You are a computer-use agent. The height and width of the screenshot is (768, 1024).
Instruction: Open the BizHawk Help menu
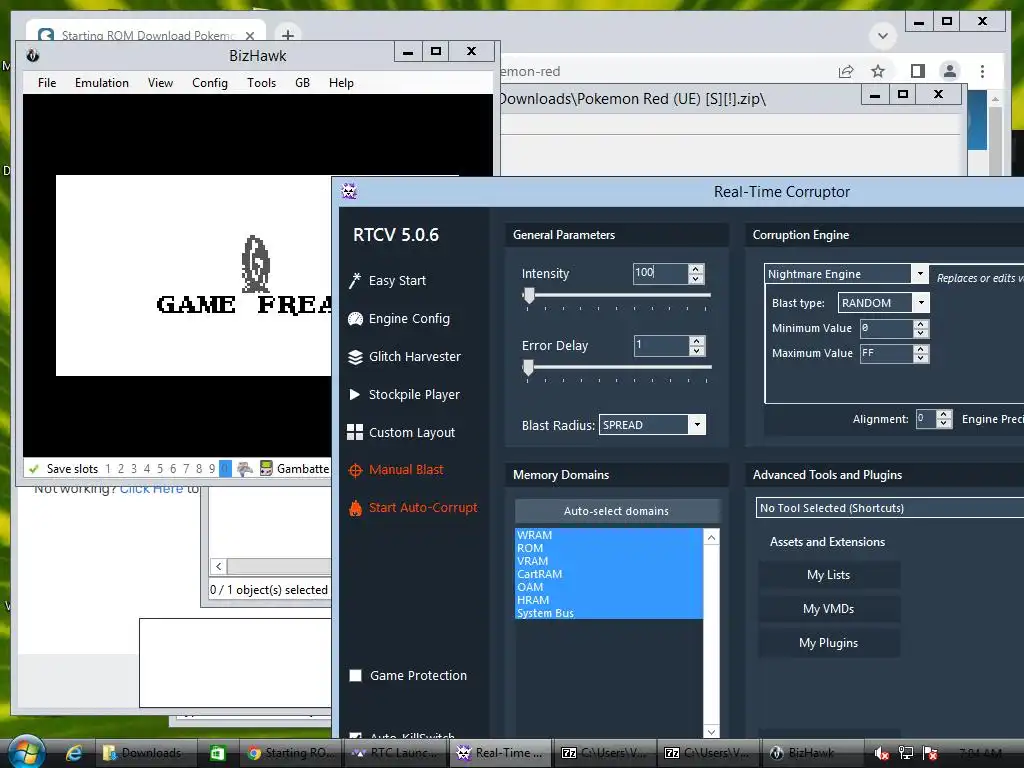pos(341,83)
